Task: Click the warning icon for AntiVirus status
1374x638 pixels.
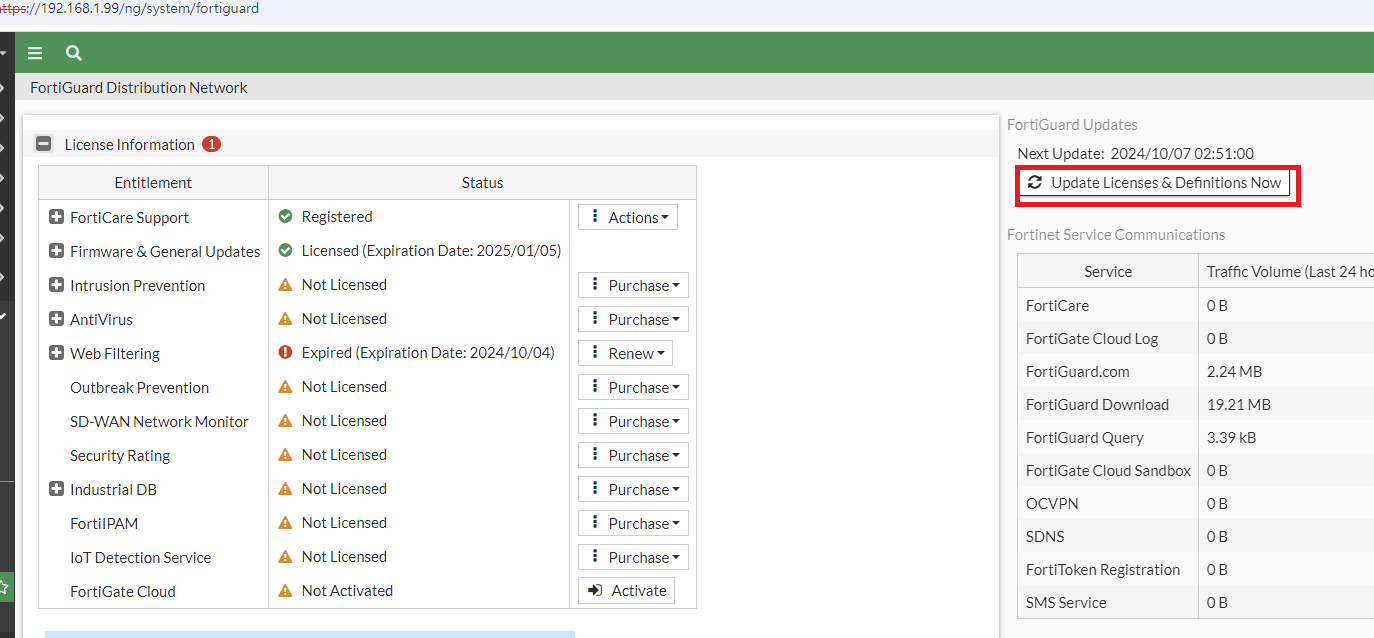Action: click(285, 318)
